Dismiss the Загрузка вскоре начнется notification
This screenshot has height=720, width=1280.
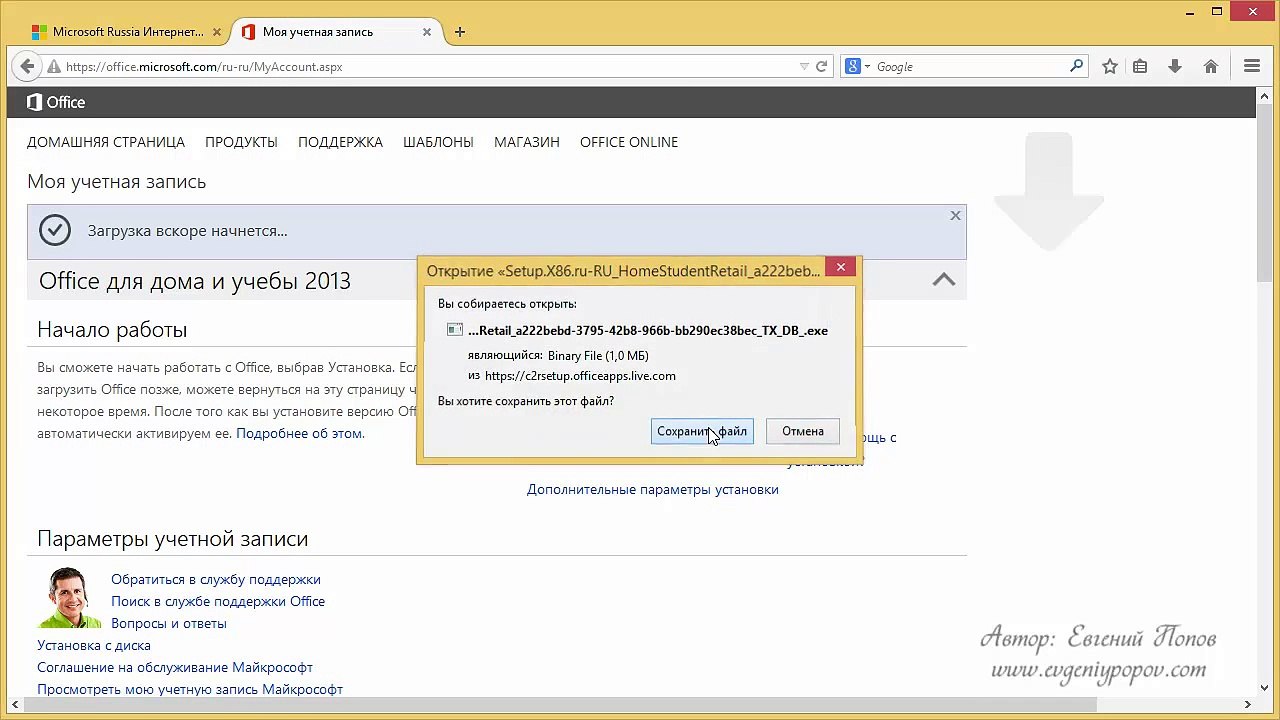[955, 215]
